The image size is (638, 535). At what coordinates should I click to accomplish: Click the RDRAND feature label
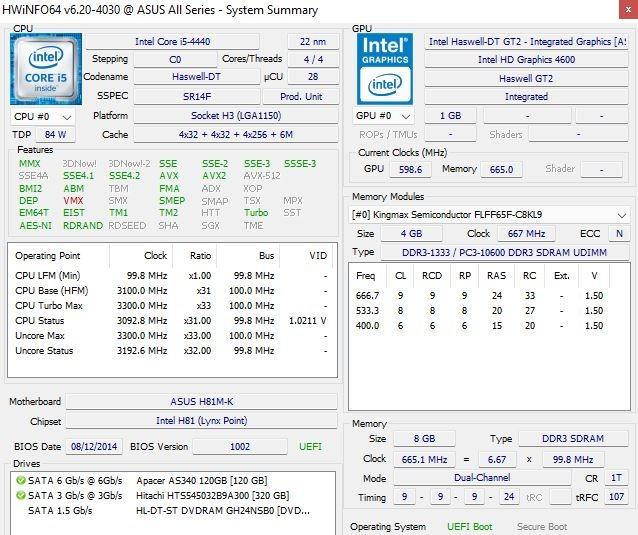click(x=83, y=226)
